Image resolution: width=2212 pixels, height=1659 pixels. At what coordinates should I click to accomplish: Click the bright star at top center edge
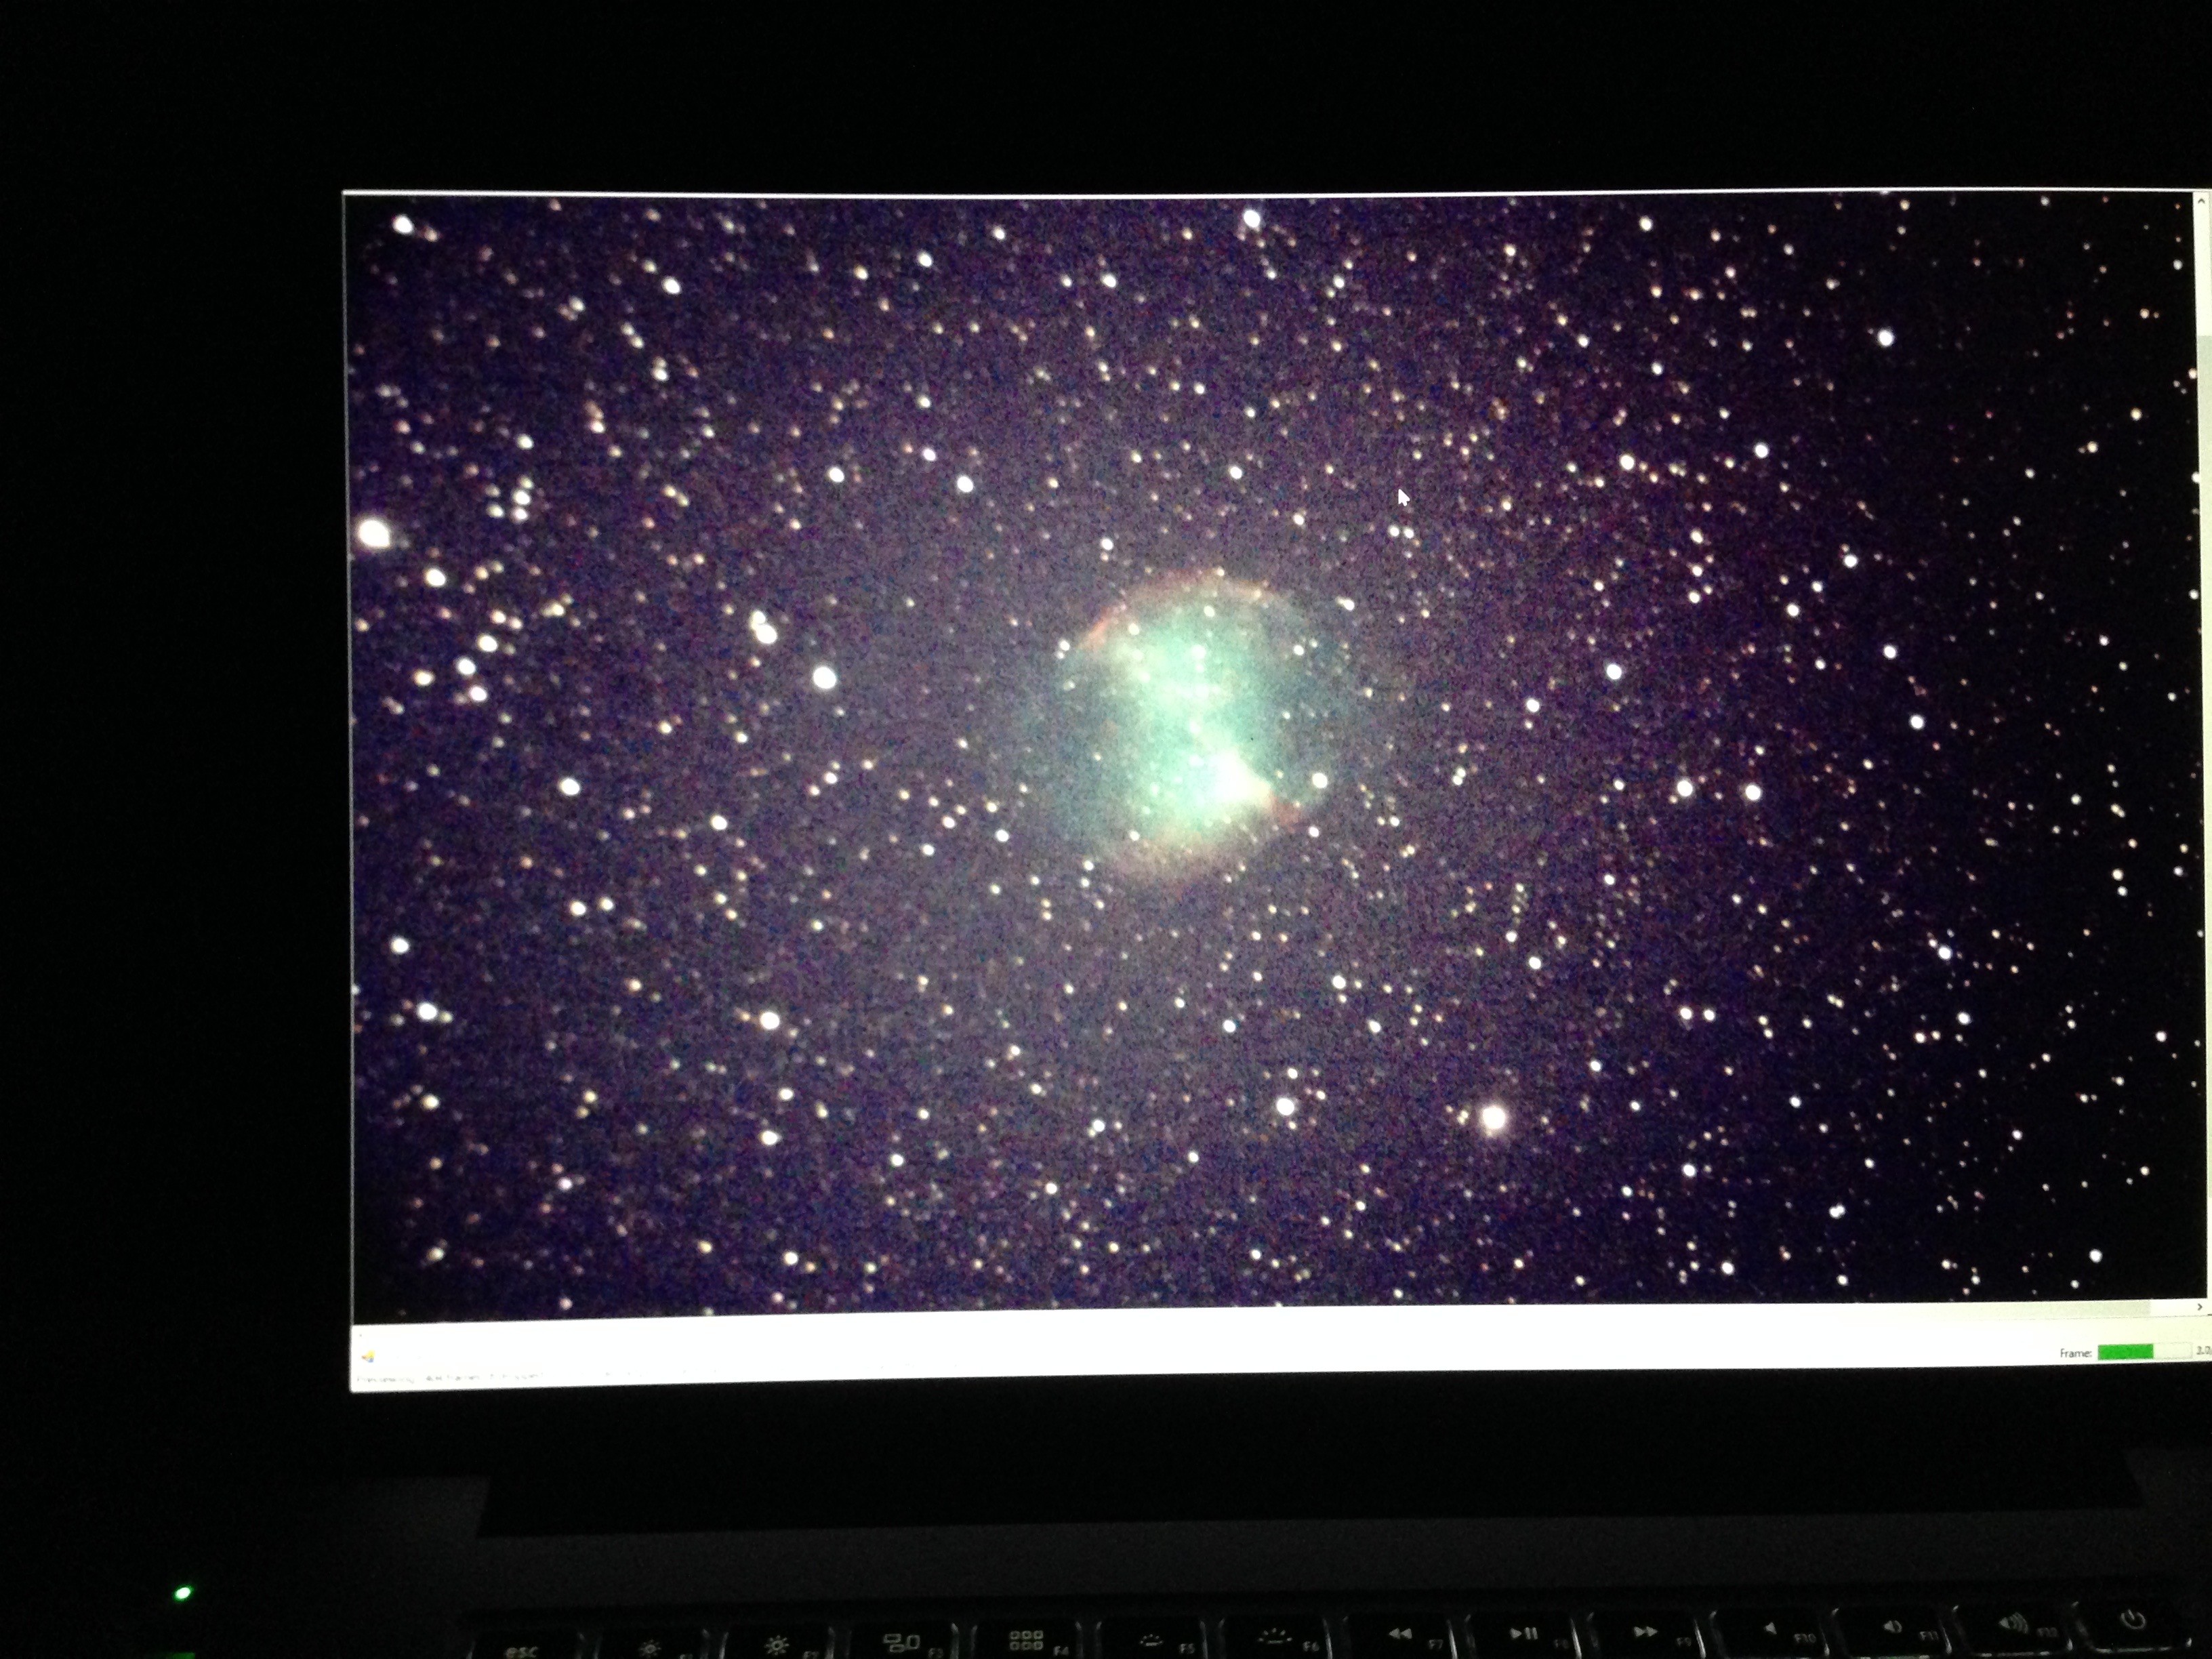[x=1251, y=217]
